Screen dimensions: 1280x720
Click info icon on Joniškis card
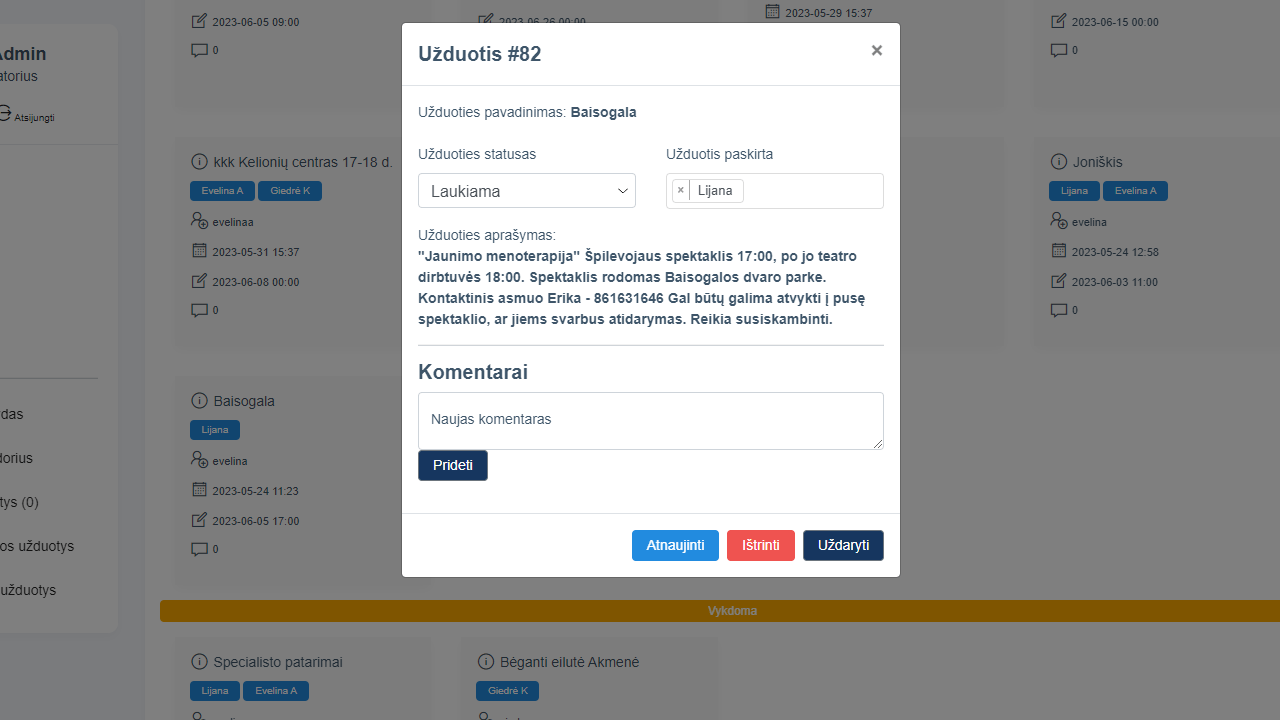point(1059,162)
